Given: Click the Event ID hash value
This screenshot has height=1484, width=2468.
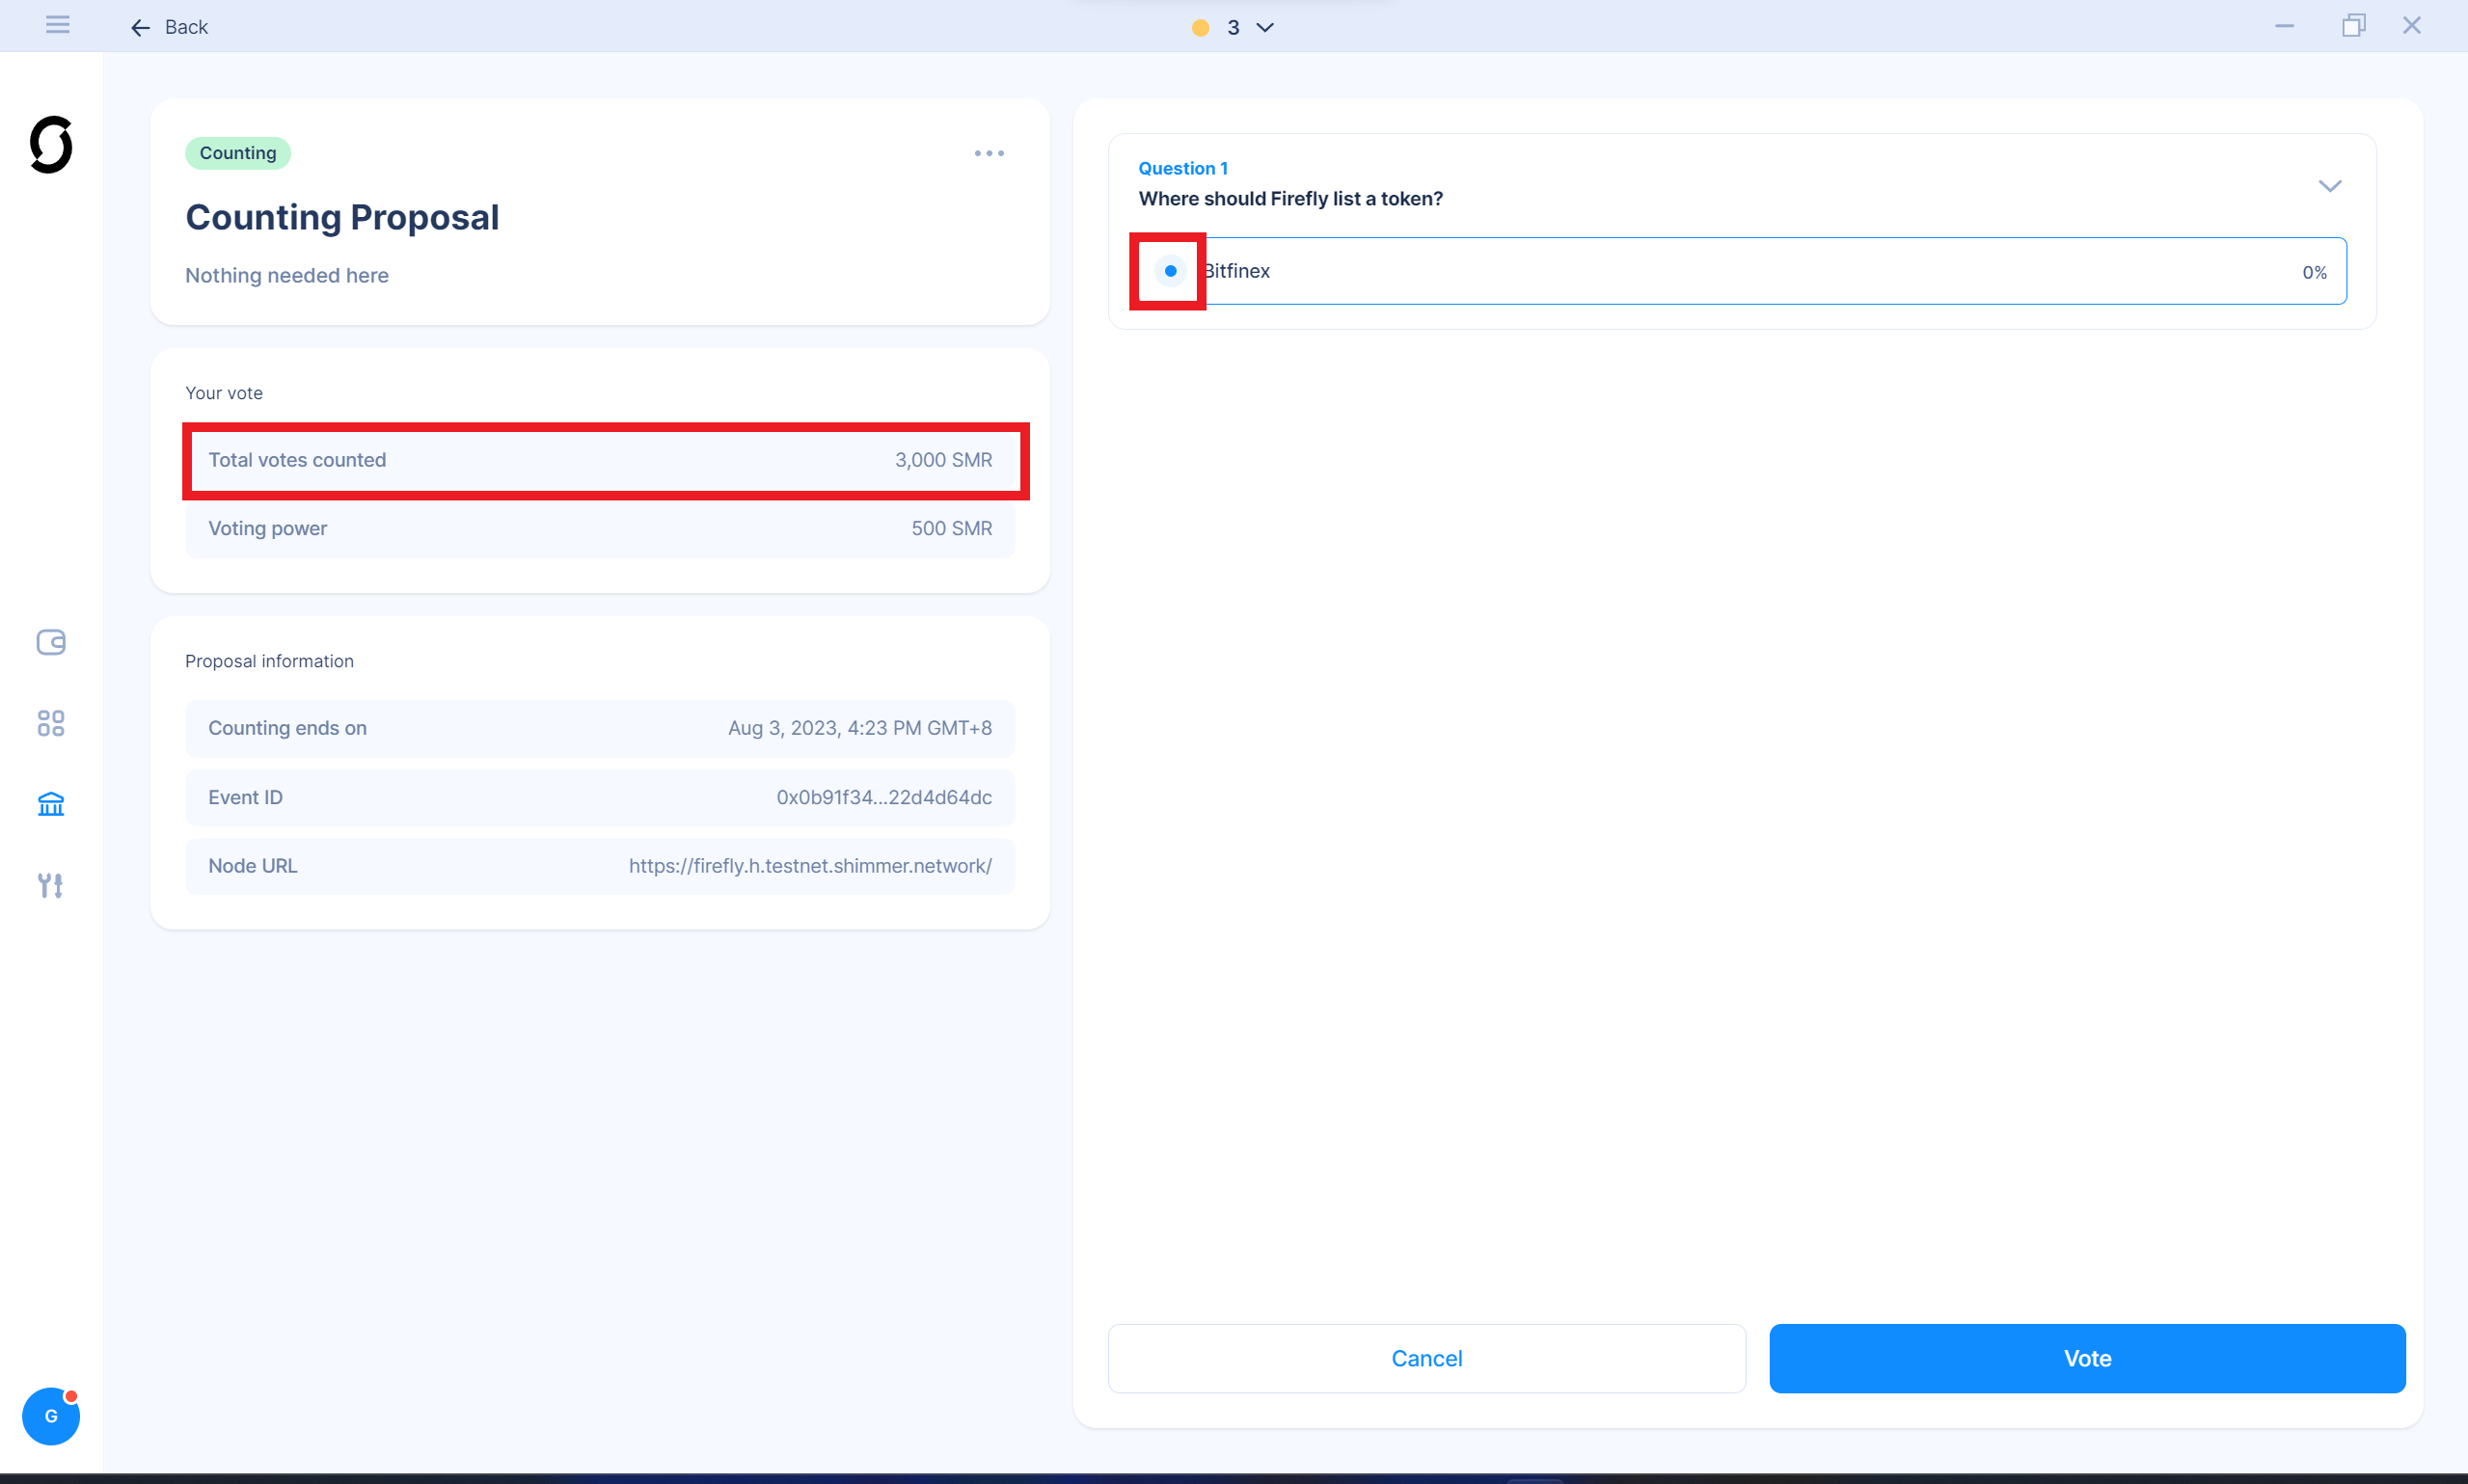Looking at the screenshot, I should (x=884, y=797).
